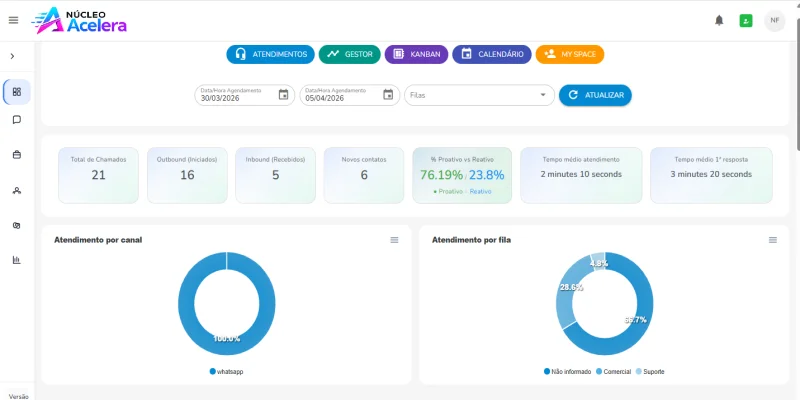
Task: Expand the Filas dropdown
Action: [543, 95]
